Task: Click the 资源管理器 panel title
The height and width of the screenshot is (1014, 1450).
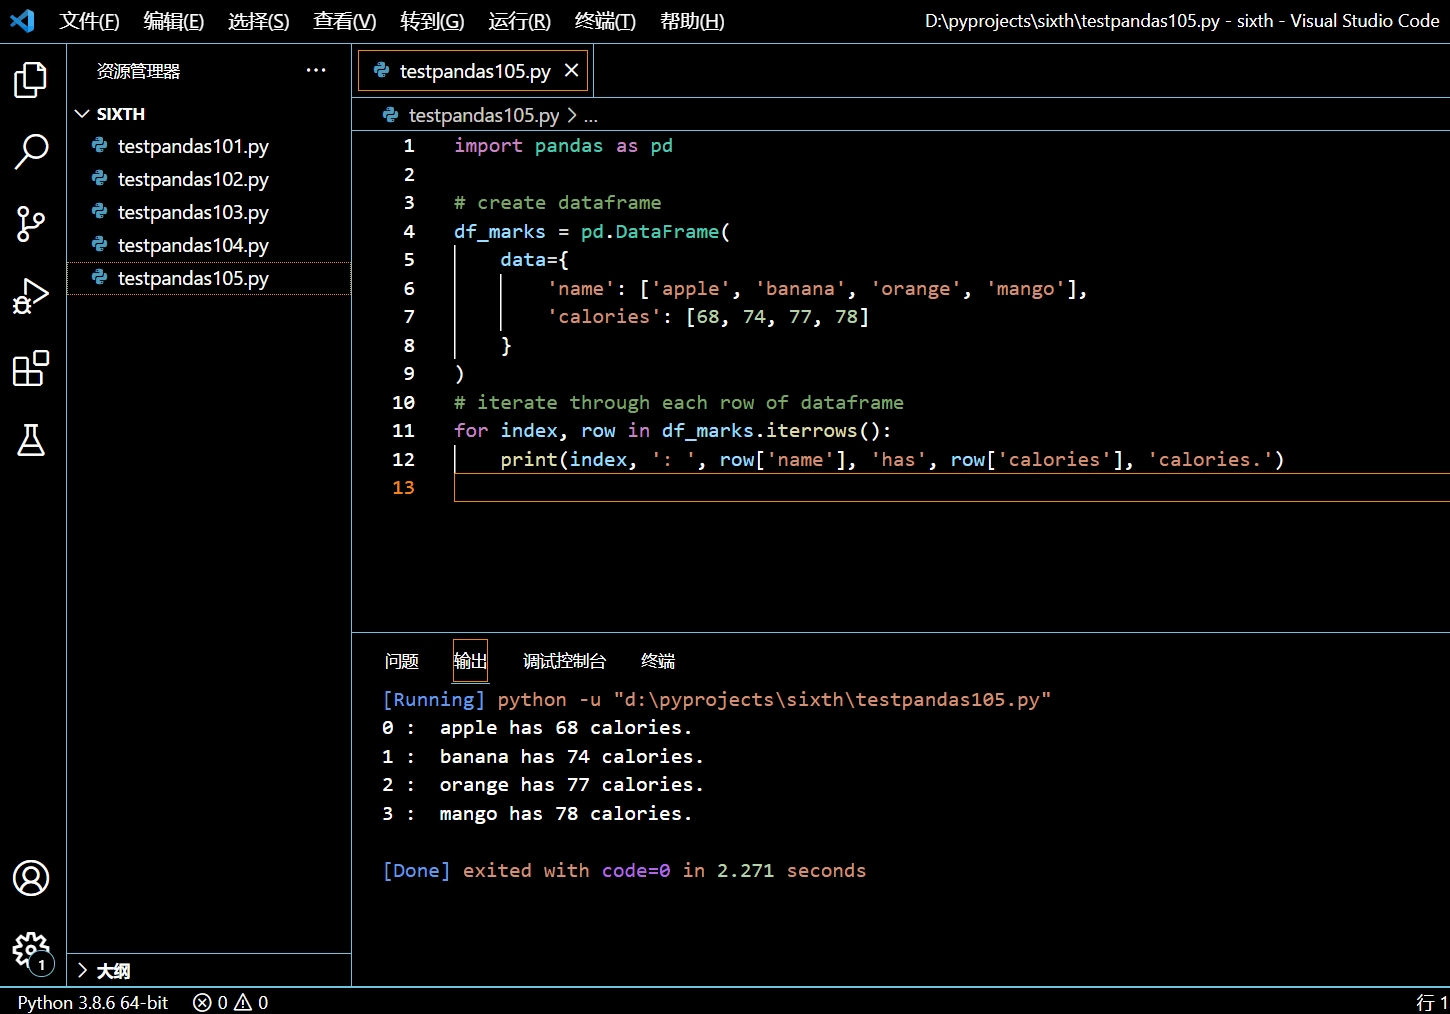Action: coord(138,71)
